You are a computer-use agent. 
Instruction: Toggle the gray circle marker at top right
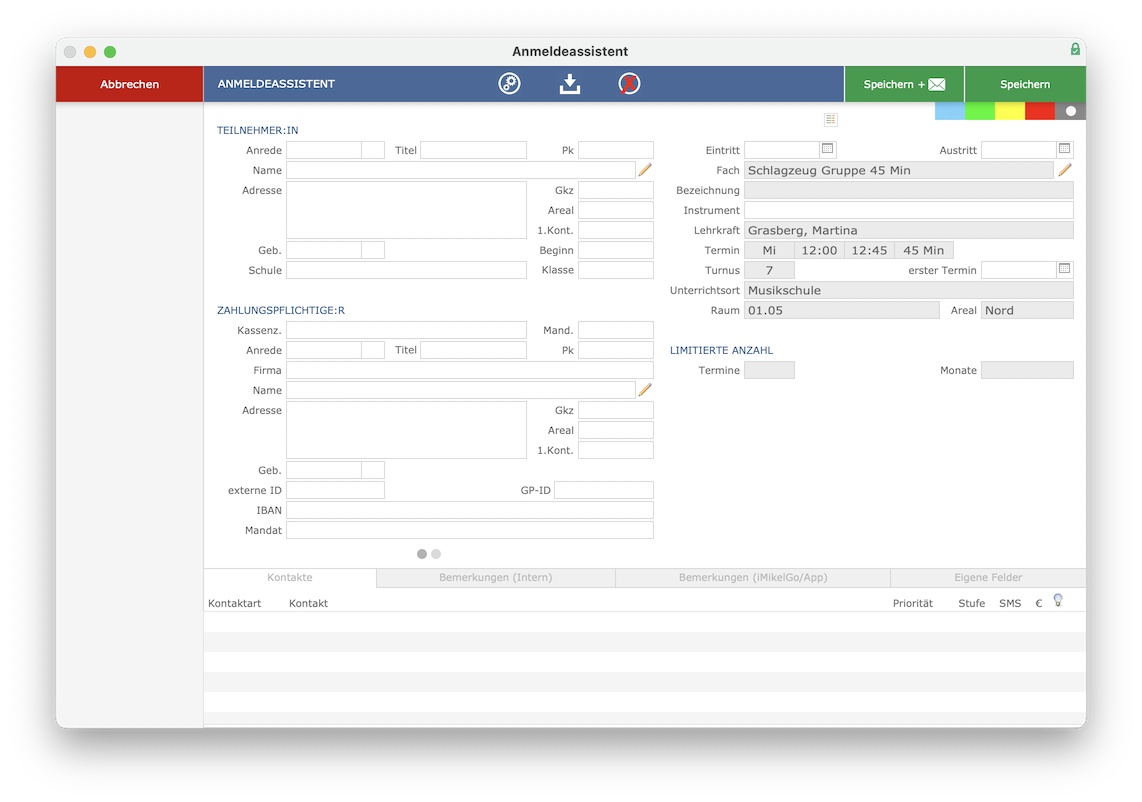pyautogui.click(x=1071, y=111)
